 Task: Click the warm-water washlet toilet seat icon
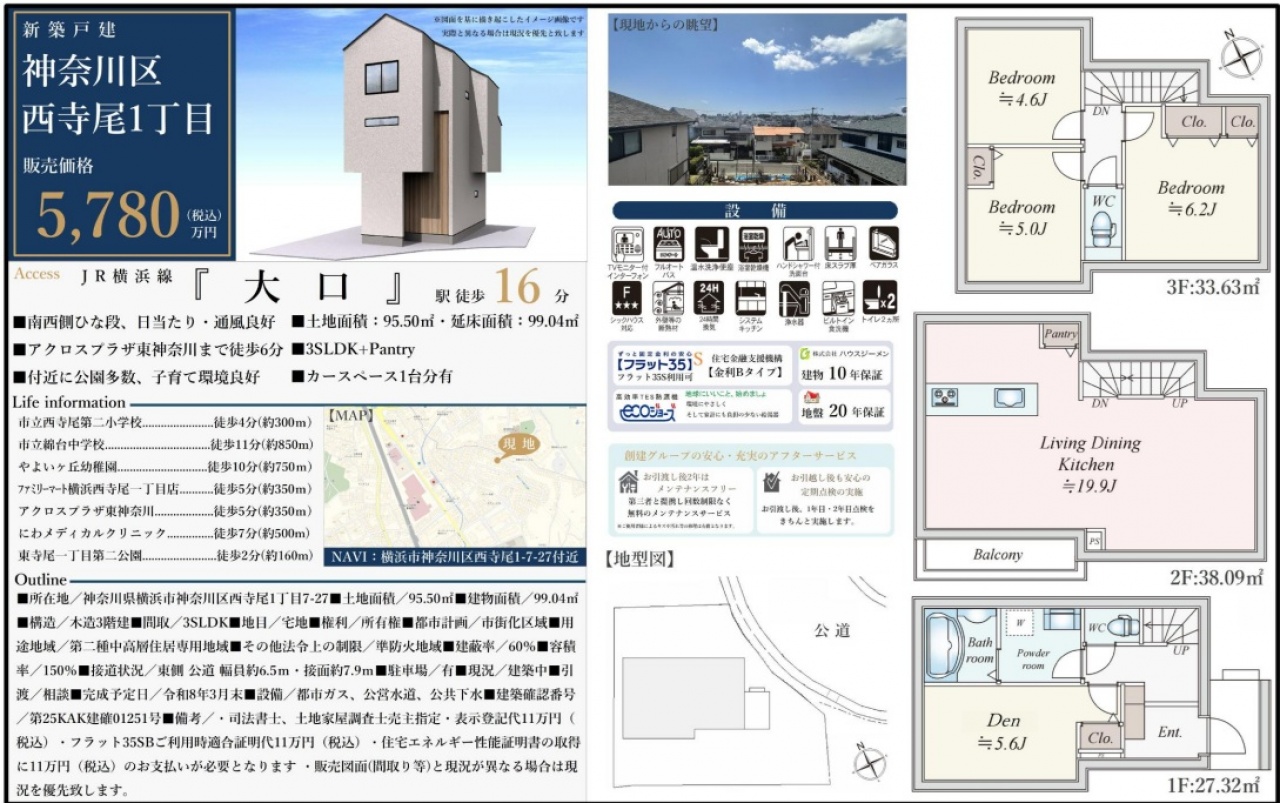[711, 244]
